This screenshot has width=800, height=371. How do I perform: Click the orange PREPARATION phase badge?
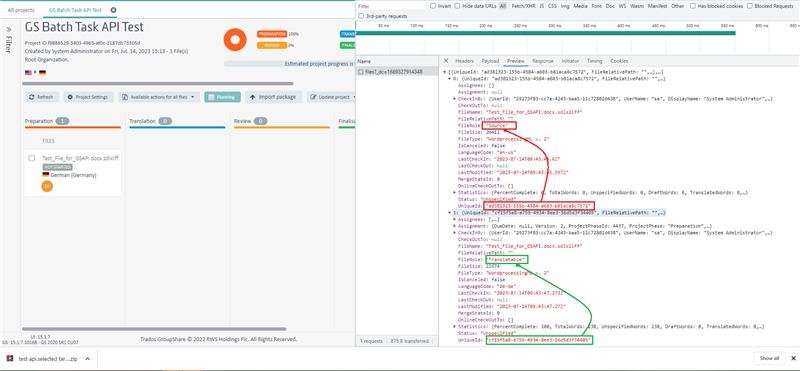coord(272,34)
